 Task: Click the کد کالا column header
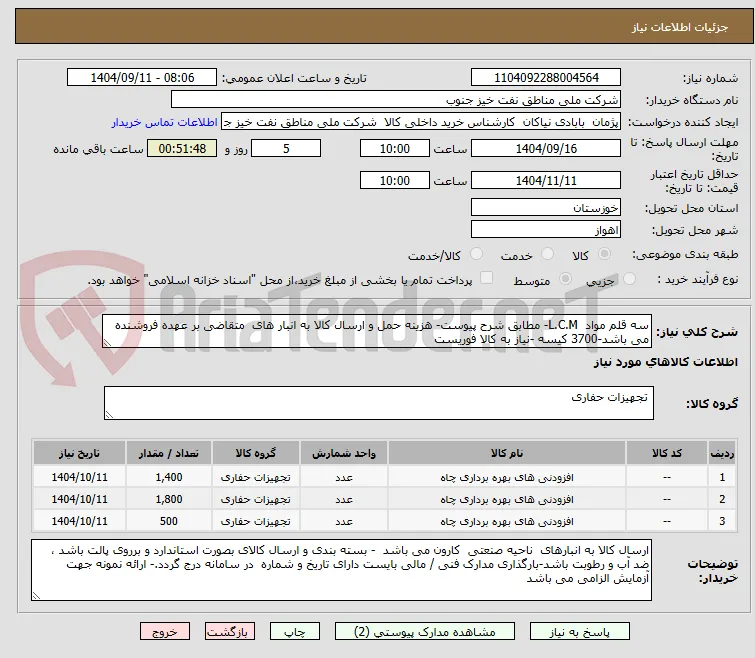[x=667, y=453]
